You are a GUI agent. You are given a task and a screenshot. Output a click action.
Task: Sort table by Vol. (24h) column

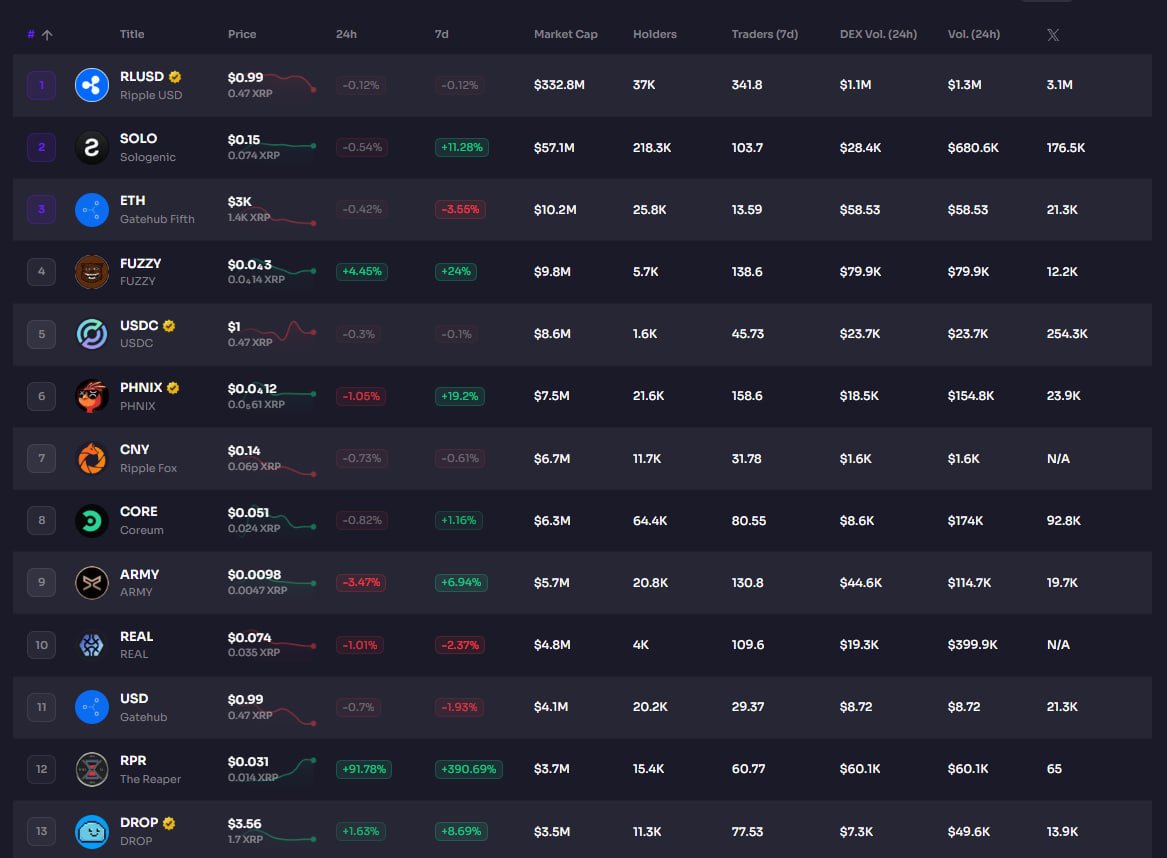973,34
